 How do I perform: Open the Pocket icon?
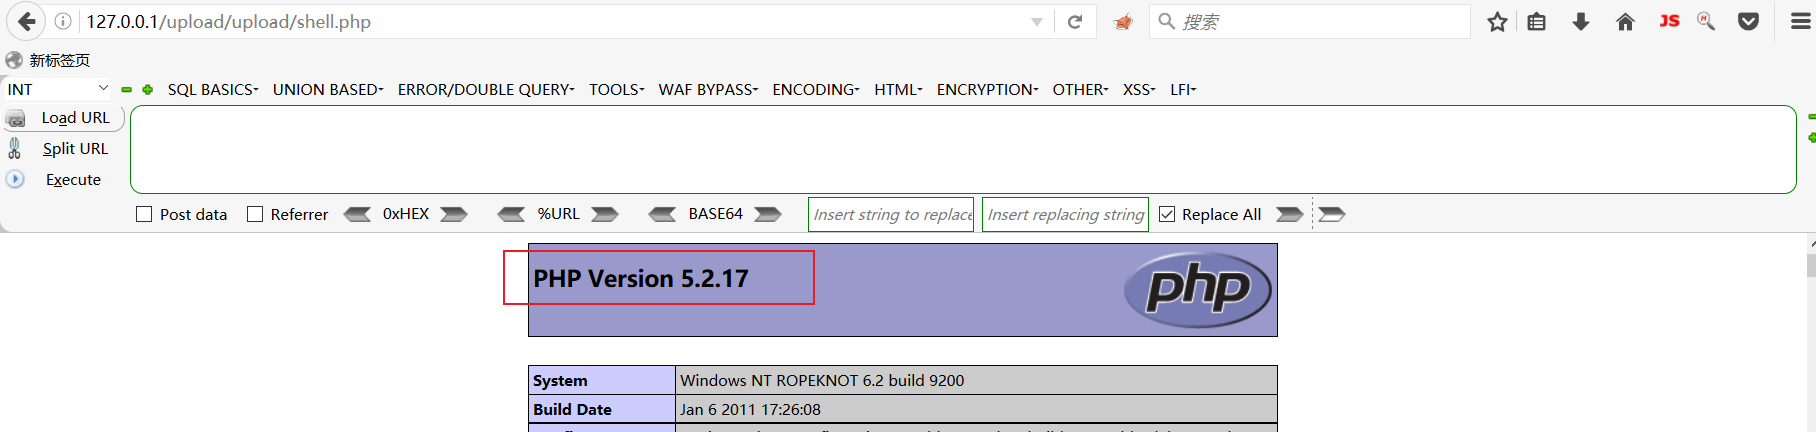[1748, 21]
